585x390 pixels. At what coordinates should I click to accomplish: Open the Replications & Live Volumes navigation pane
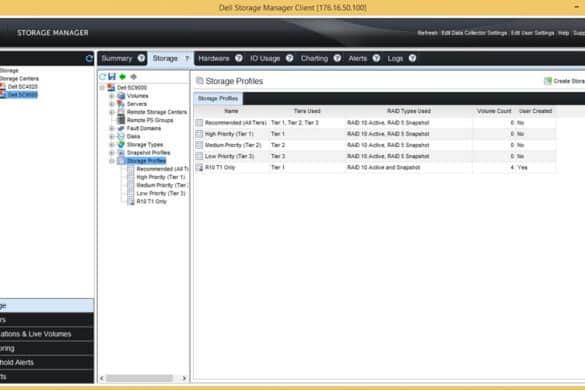(x=47, y=334)
